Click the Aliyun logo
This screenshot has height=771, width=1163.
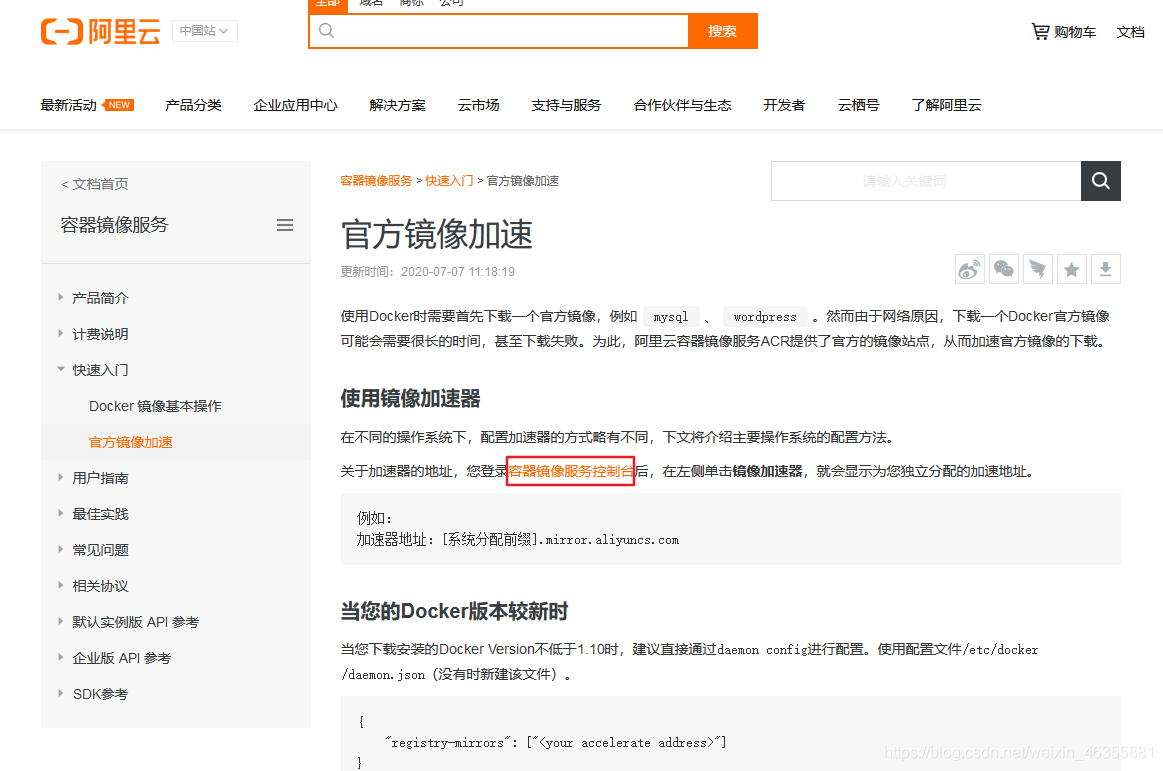[x=100, y=32]
